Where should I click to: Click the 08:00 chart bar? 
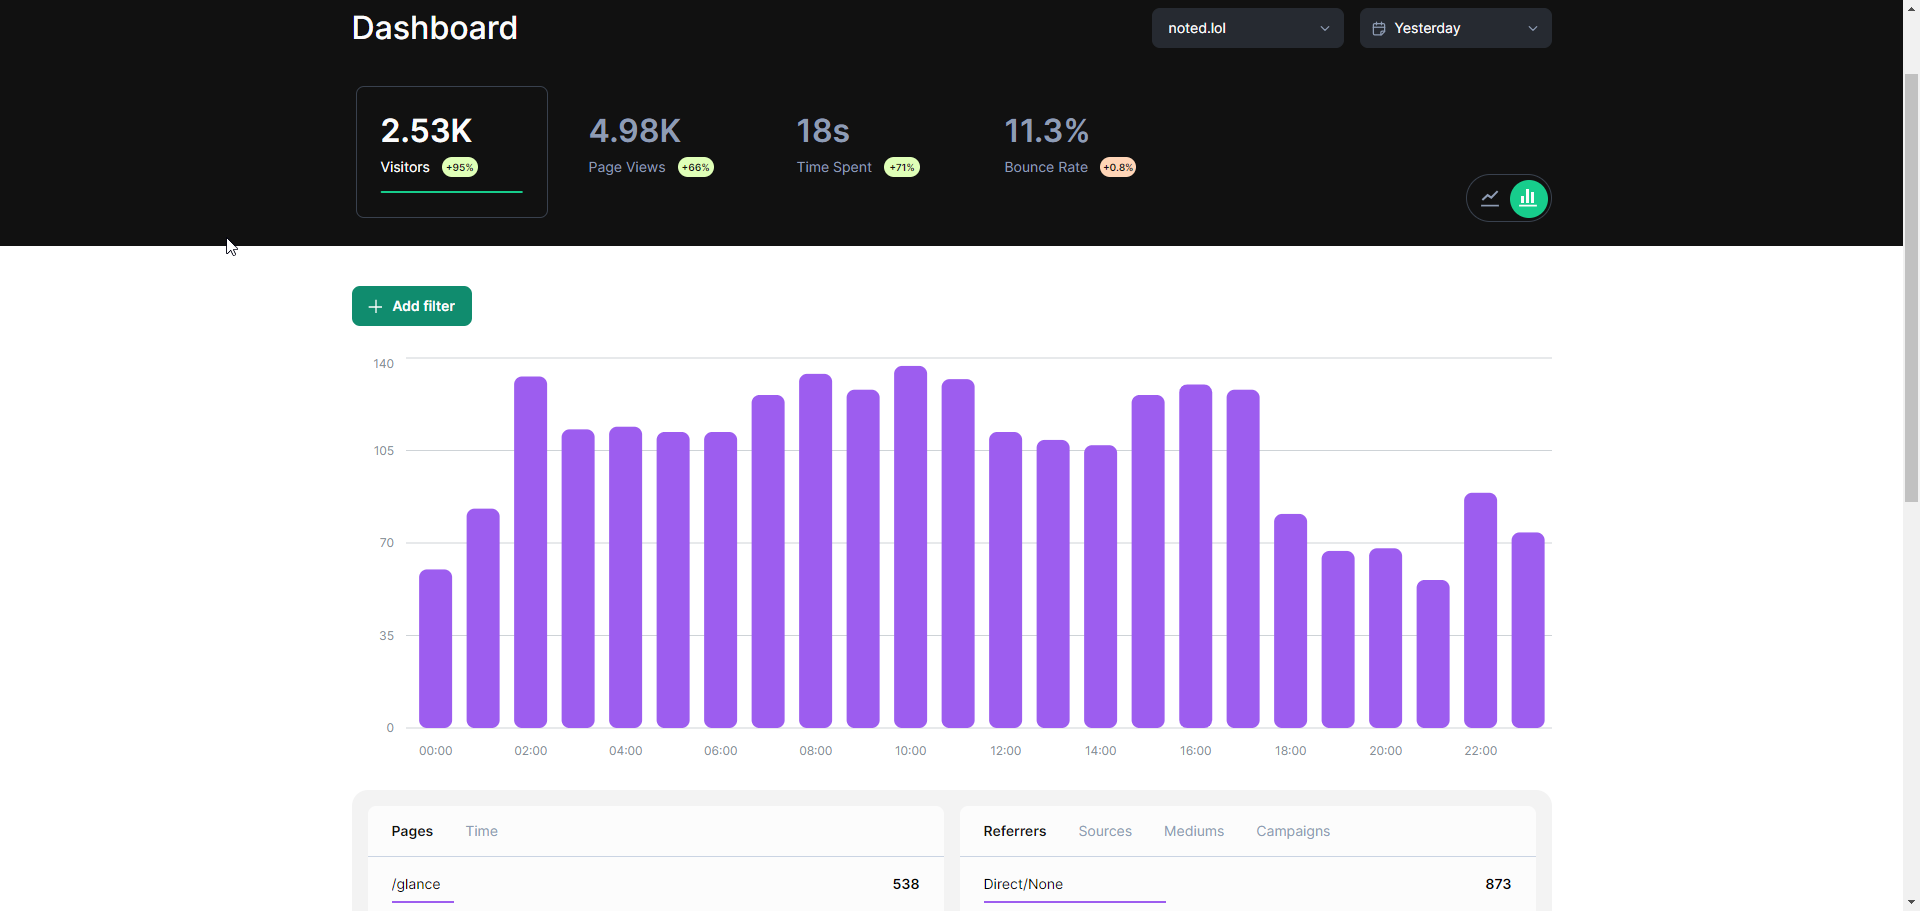click(x=815, y=551)
